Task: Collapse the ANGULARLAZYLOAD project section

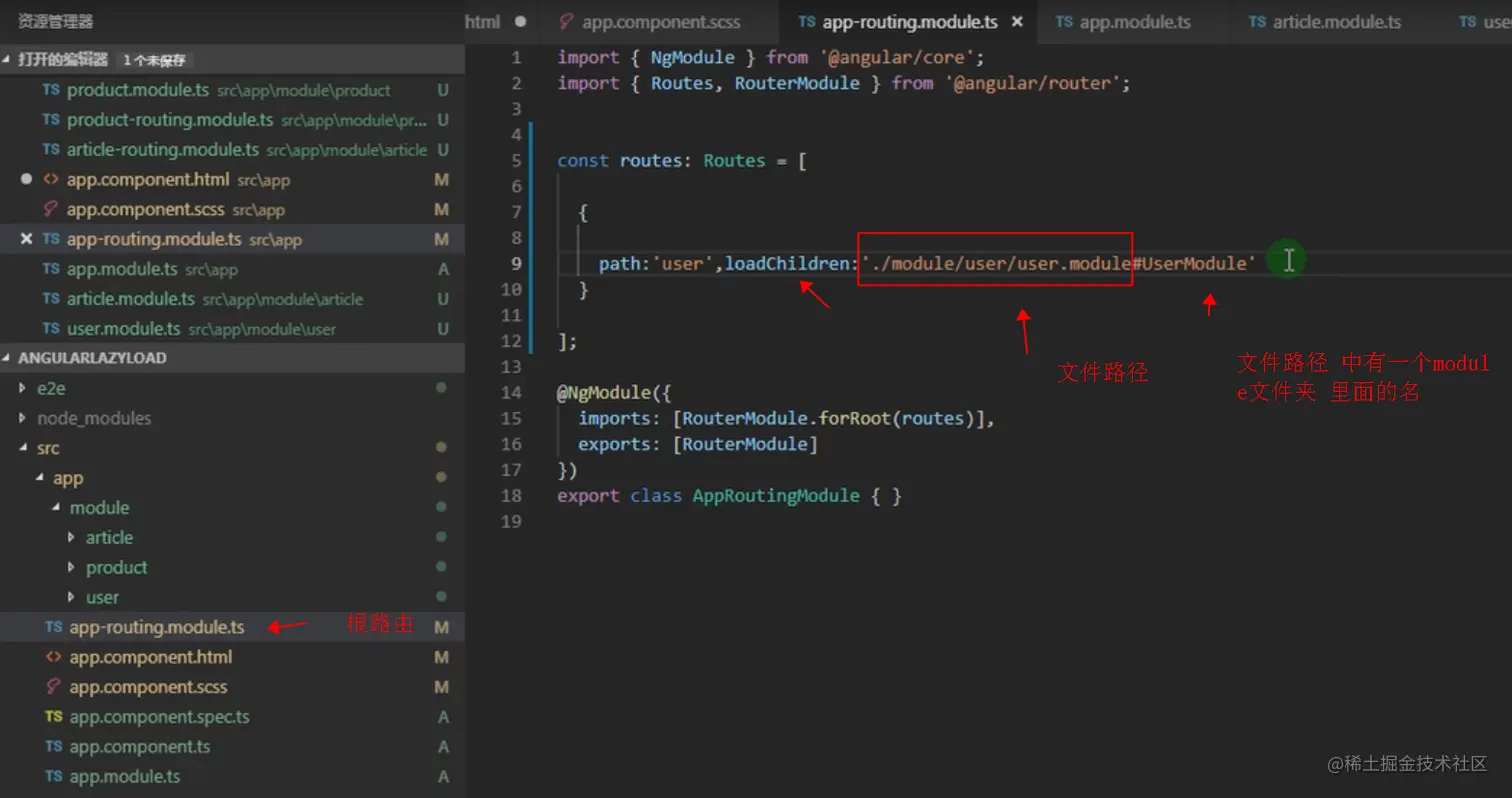Action: point(8,357)
